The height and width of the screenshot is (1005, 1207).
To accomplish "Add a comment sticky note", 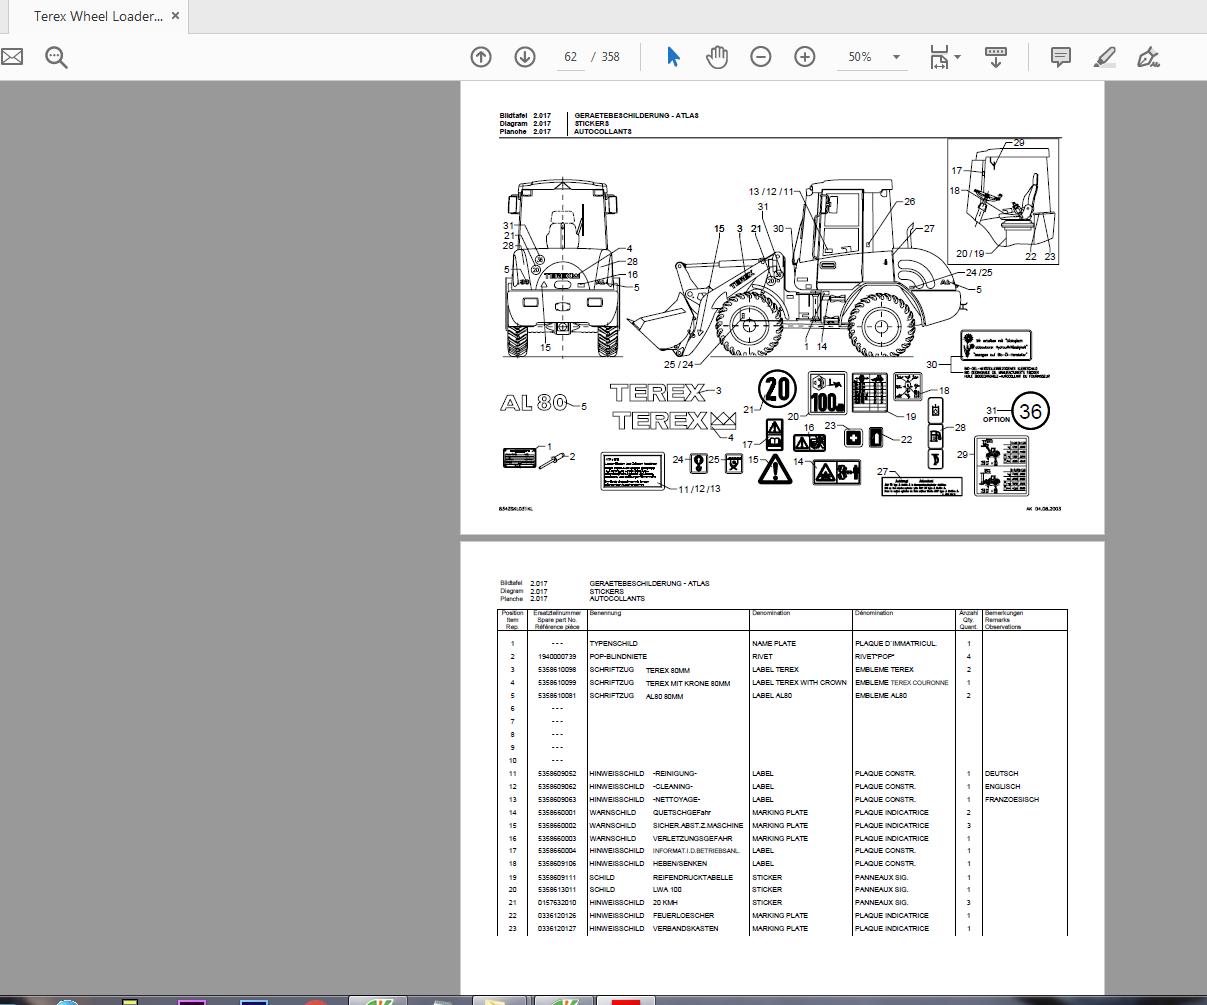I will point(1061,57).
